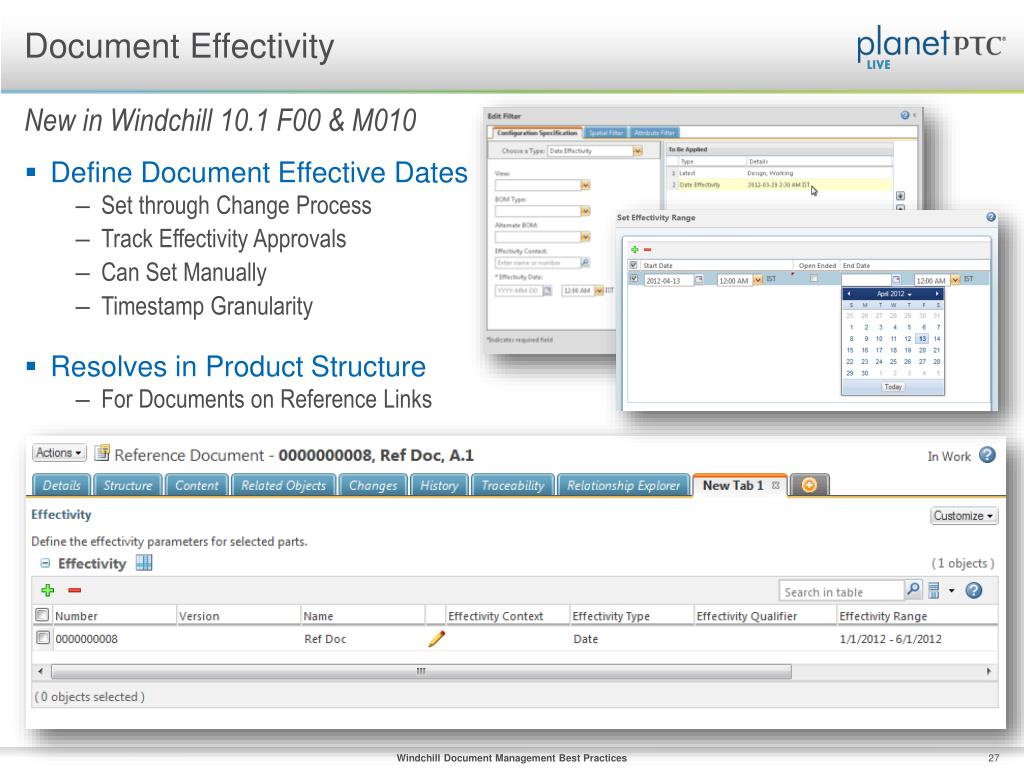Open the Traceability tab
Viewport: 1024px width, 768px height.
point(513,485)
